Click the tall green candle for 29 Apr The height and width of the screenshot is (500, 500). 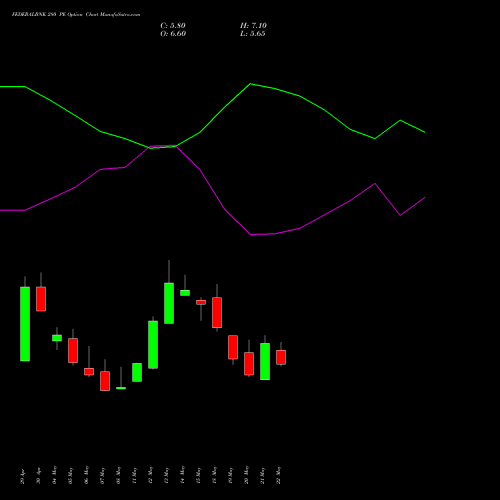[x=25, y=324]
